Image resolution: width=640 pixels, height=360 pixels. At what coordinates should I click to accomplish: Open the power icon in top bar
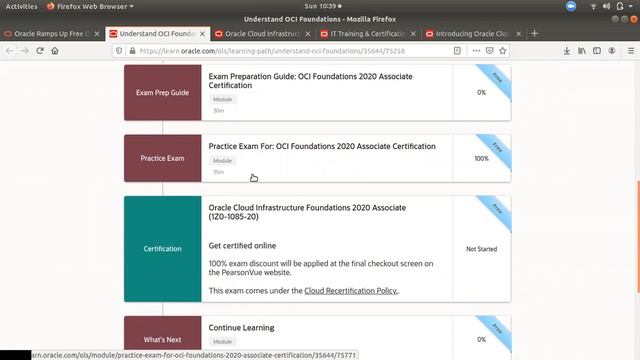(620, 6)
